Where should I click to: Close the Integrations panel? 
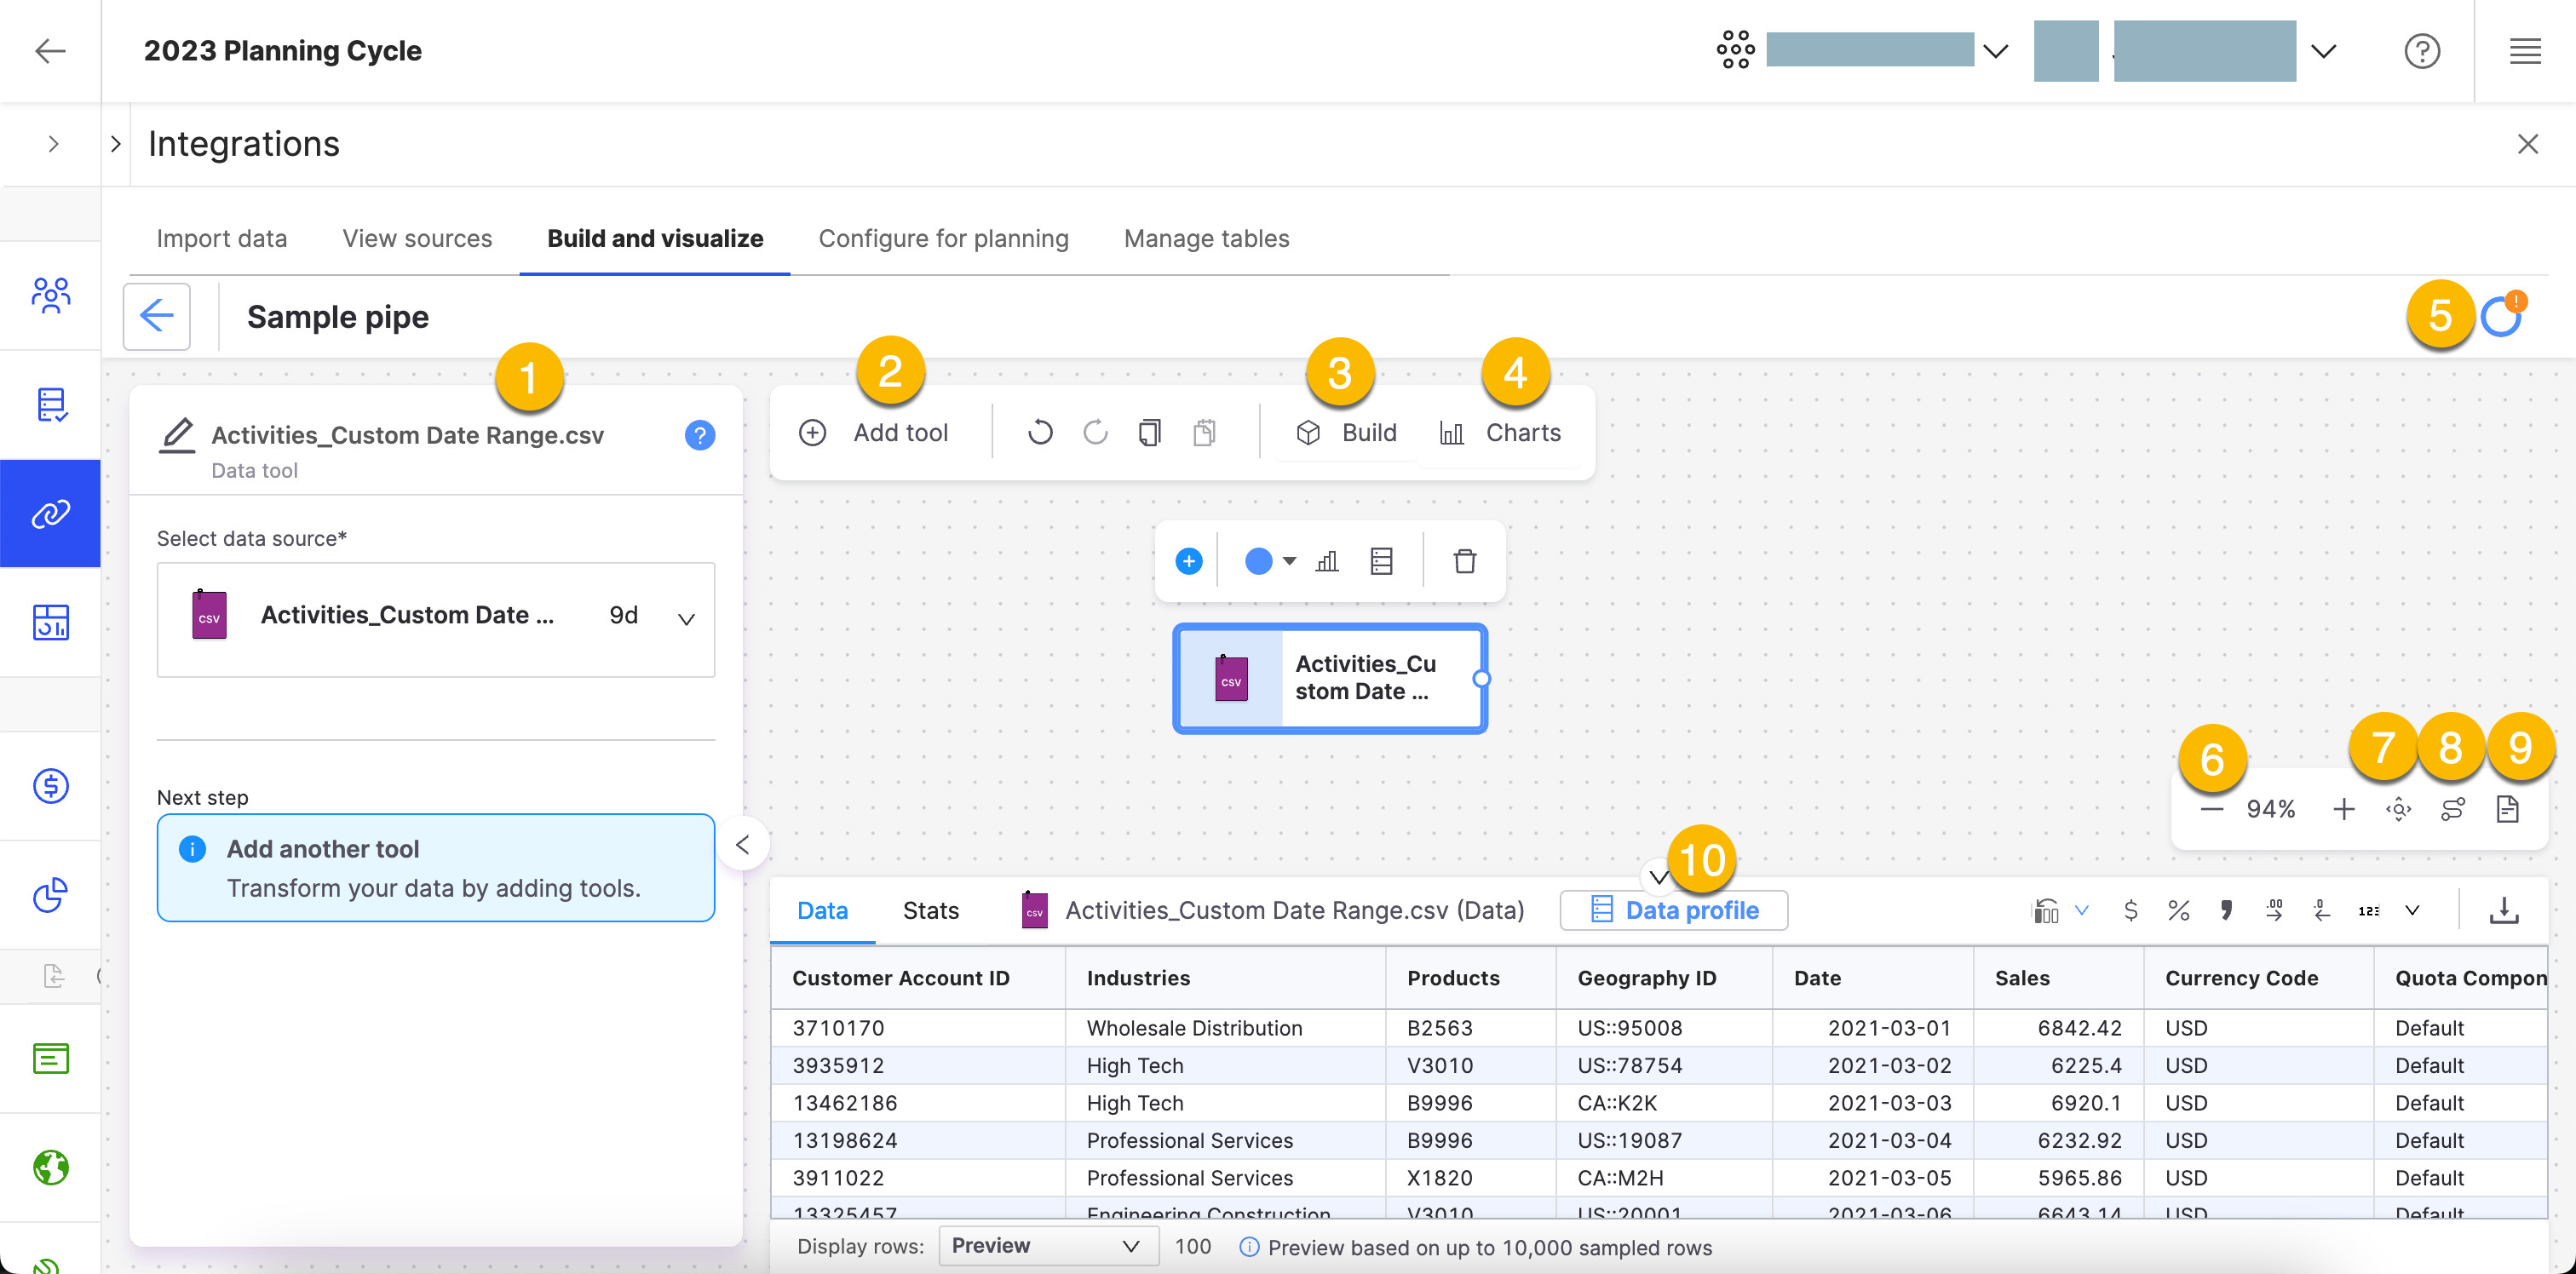click(2527, 145)
